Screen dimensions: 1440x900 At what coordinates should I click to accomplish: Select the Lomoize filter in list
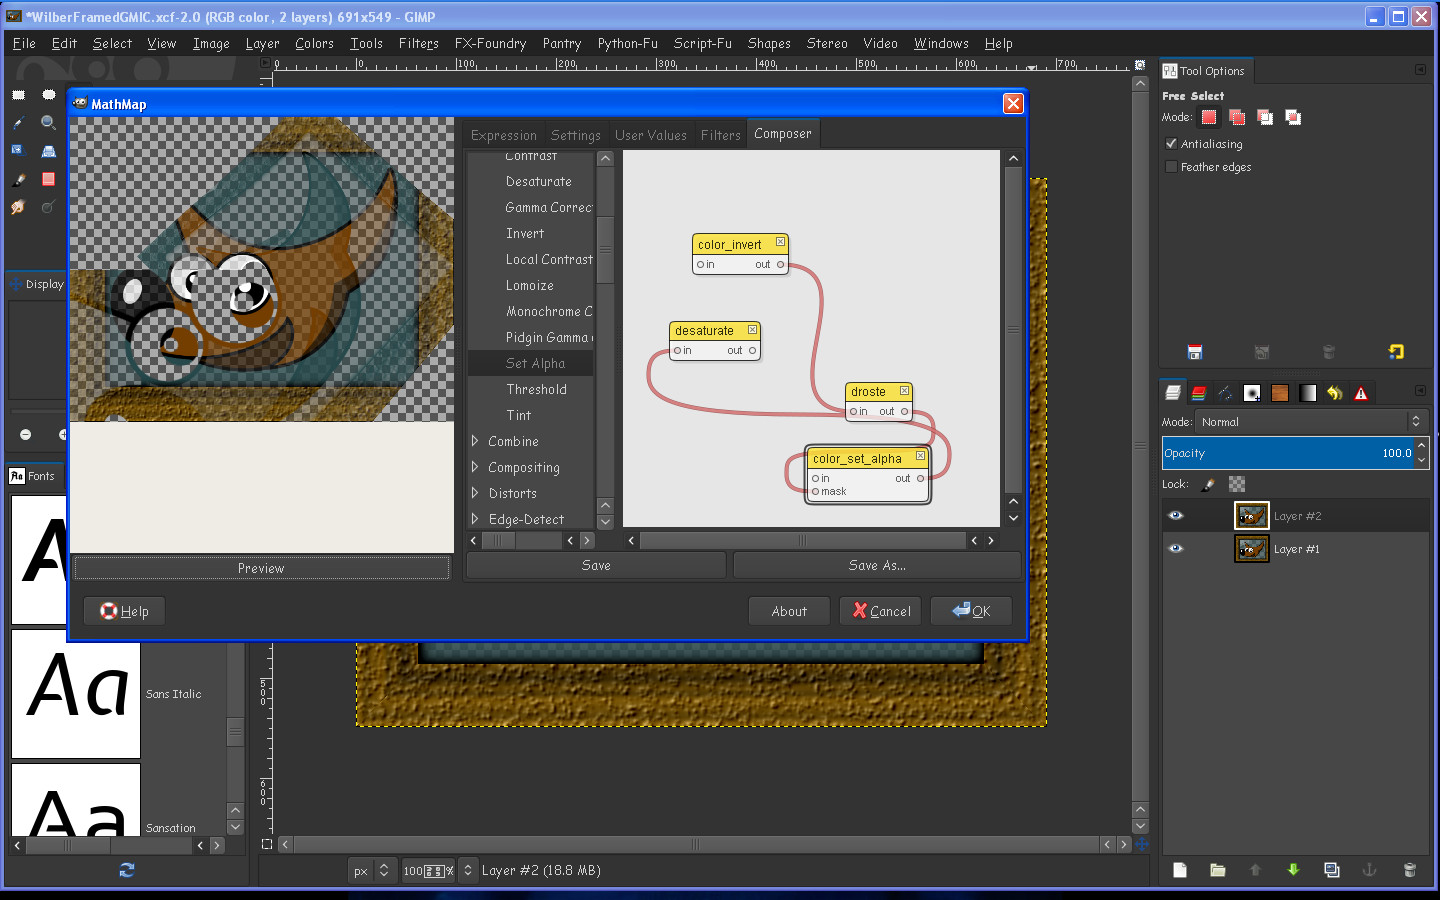point(531,285)
